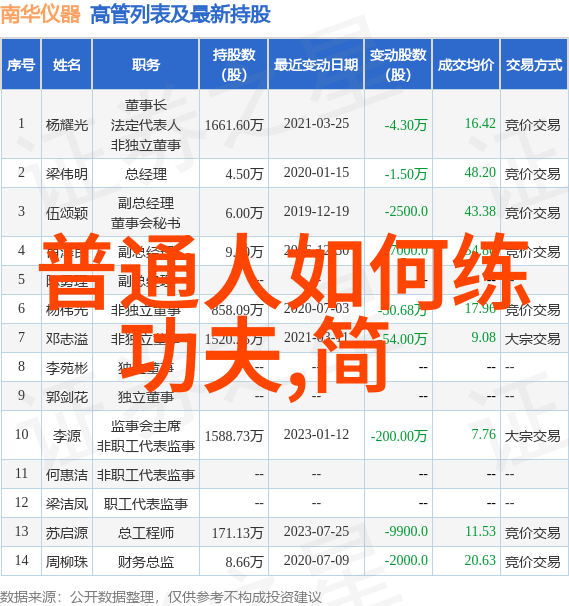The image size is (569, 606).
Task: Click the 总经理 position cell
Action: 146,174
